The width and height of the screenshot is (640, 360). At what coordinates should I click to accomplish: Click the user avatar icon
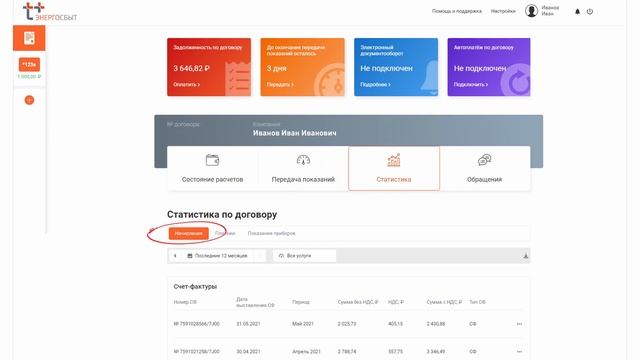click(x=531, y=11)
